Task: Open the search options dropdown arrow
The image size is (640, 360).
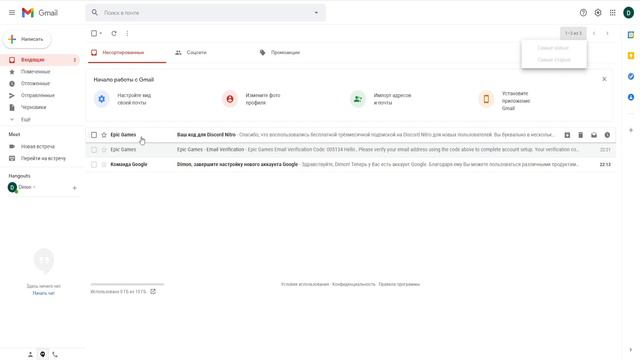Action: (x=316, y=13)
